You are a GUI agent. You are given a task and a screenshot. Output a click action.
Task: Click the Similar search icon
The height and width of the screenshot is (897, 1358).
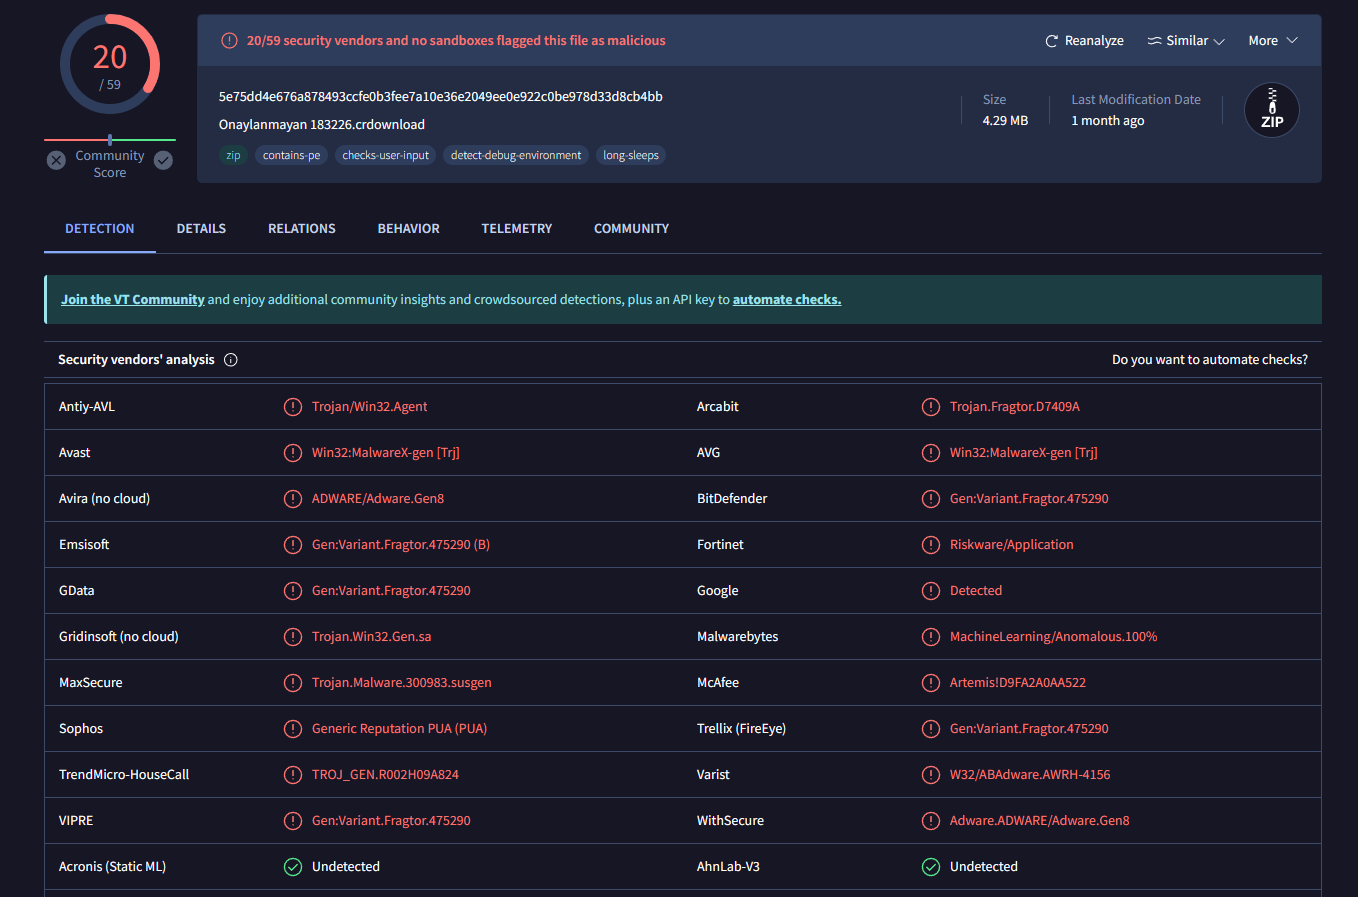(x=1154, y=41)
